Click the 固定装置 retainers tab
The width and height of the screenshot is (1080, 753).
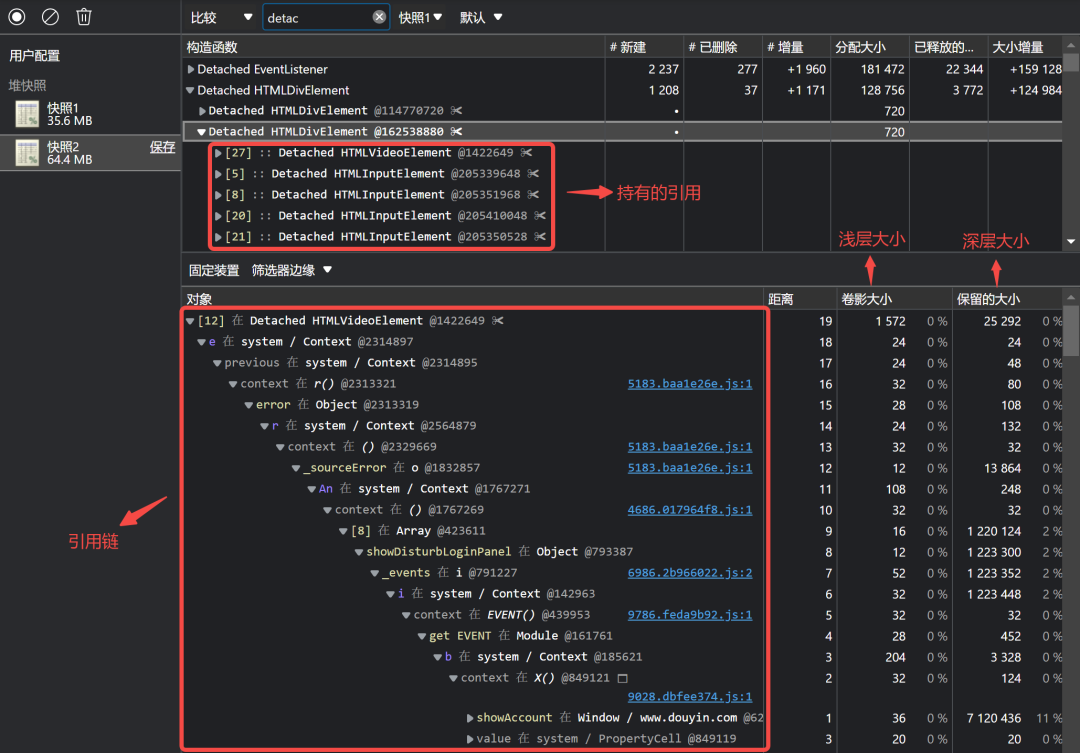(214, 270)
